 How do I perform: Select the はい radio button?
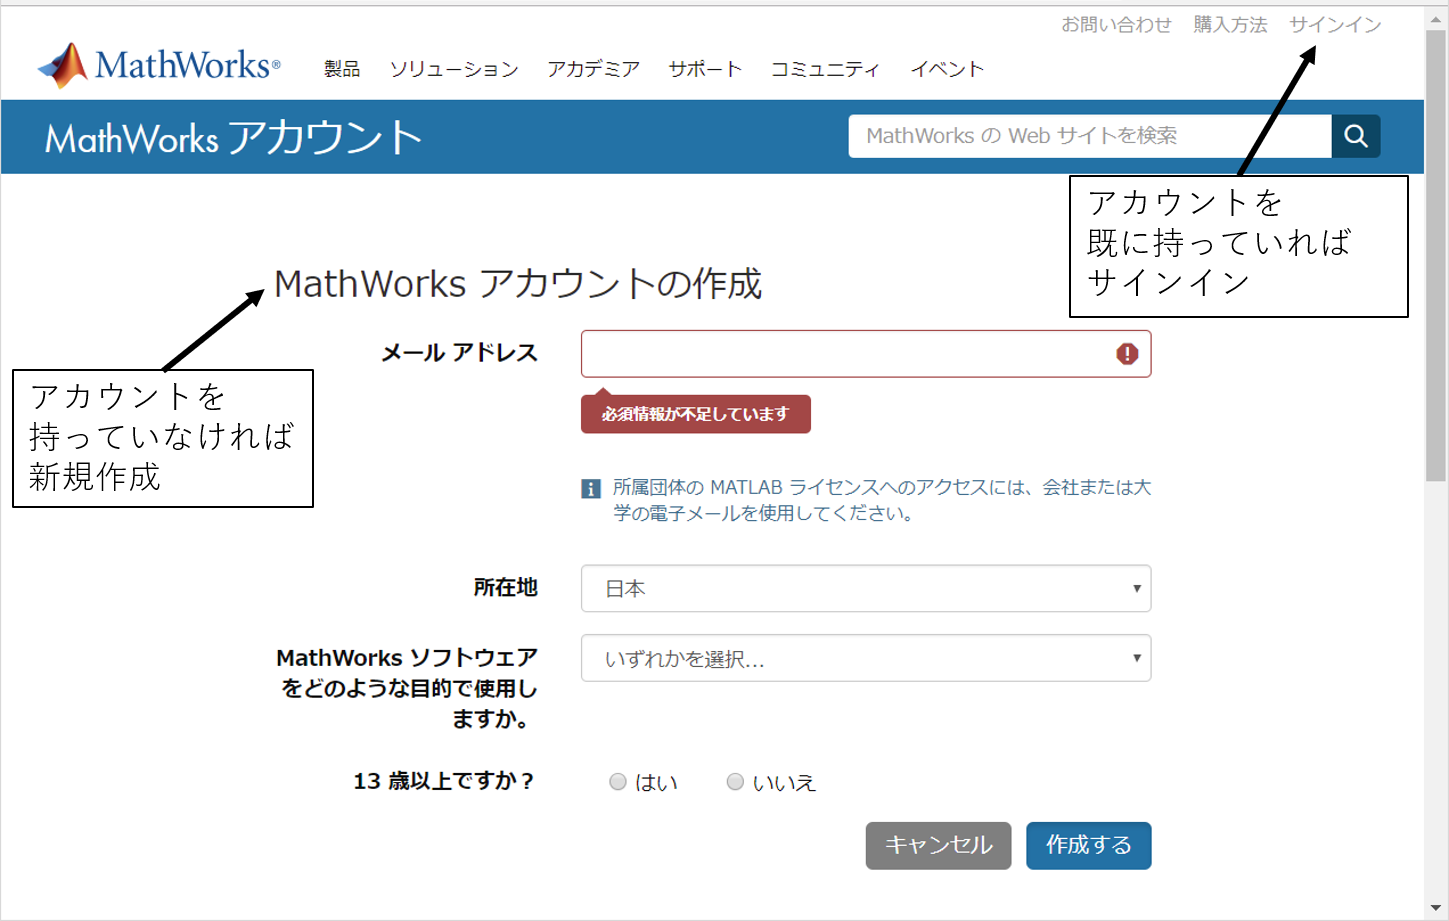(x=618, y=782)
